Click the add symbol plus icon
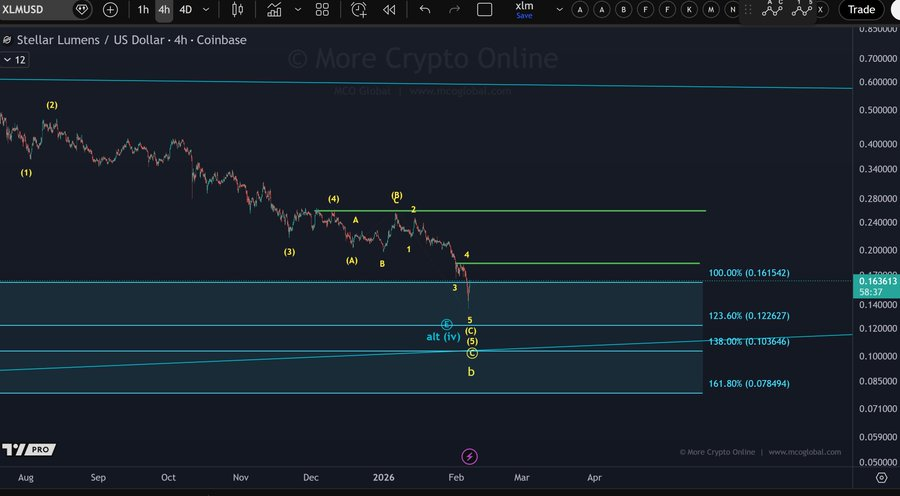 point(110,10)
